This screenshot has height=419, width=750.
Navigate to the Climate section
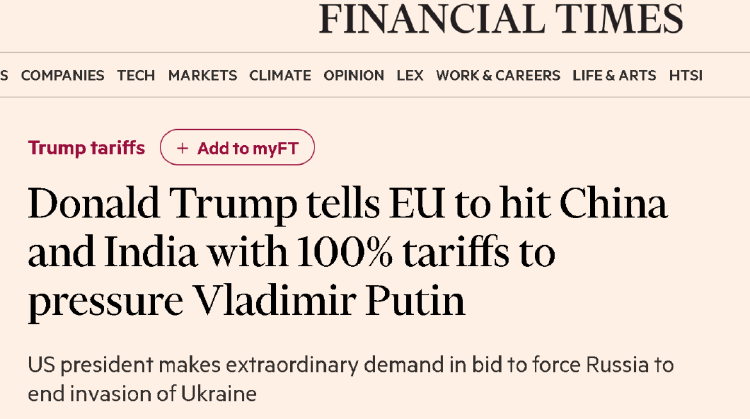coord(280,75)
